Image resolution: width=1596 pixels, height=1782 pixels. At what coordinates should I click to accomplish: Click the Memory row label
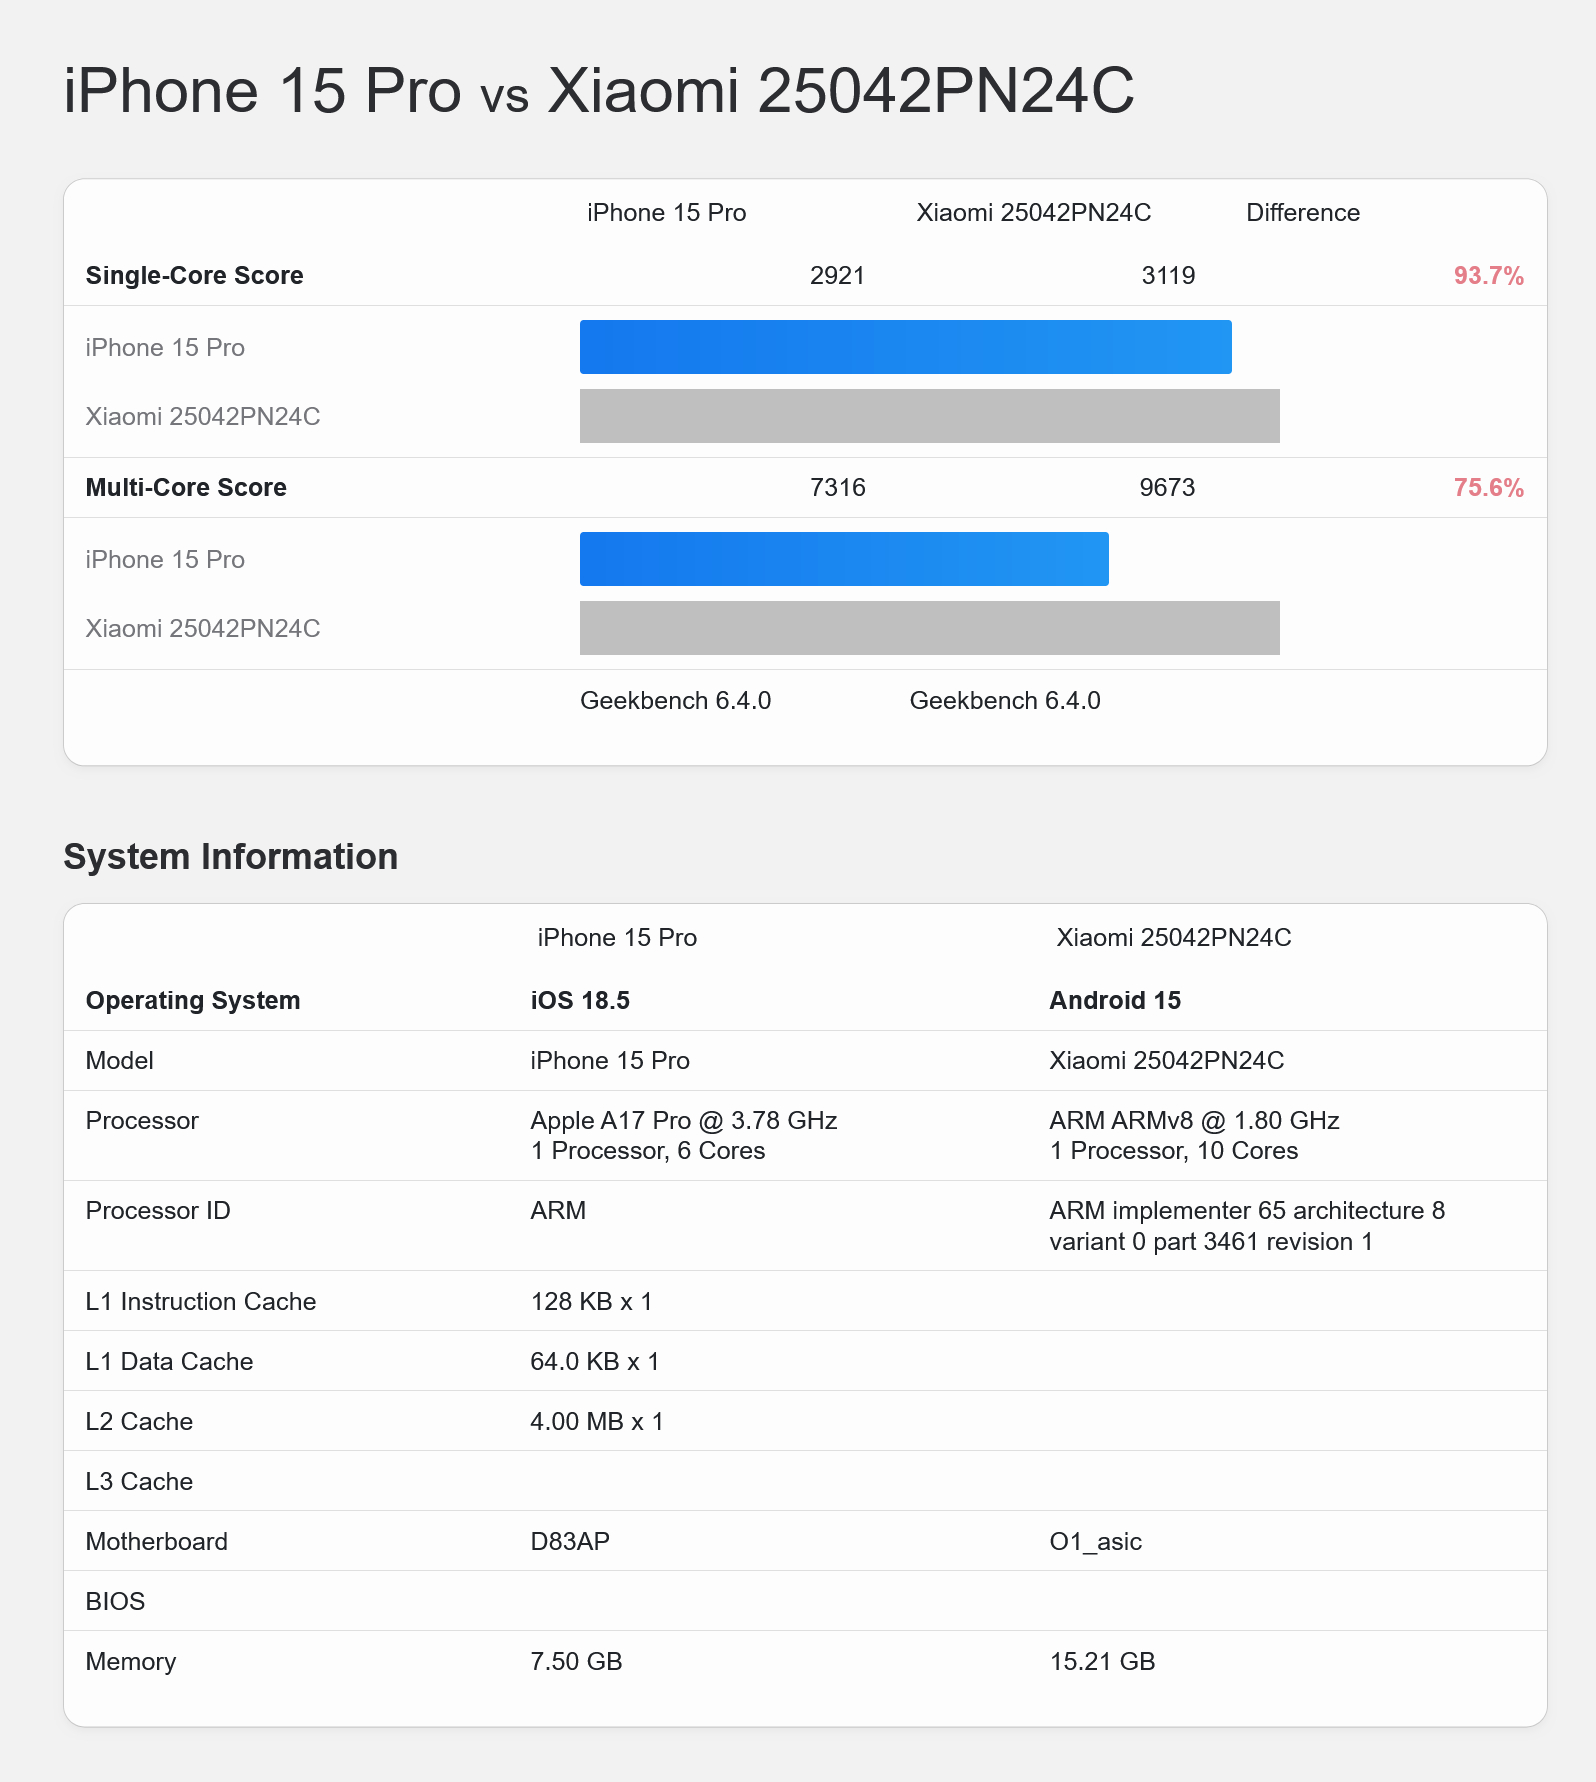coord(131,1662)
